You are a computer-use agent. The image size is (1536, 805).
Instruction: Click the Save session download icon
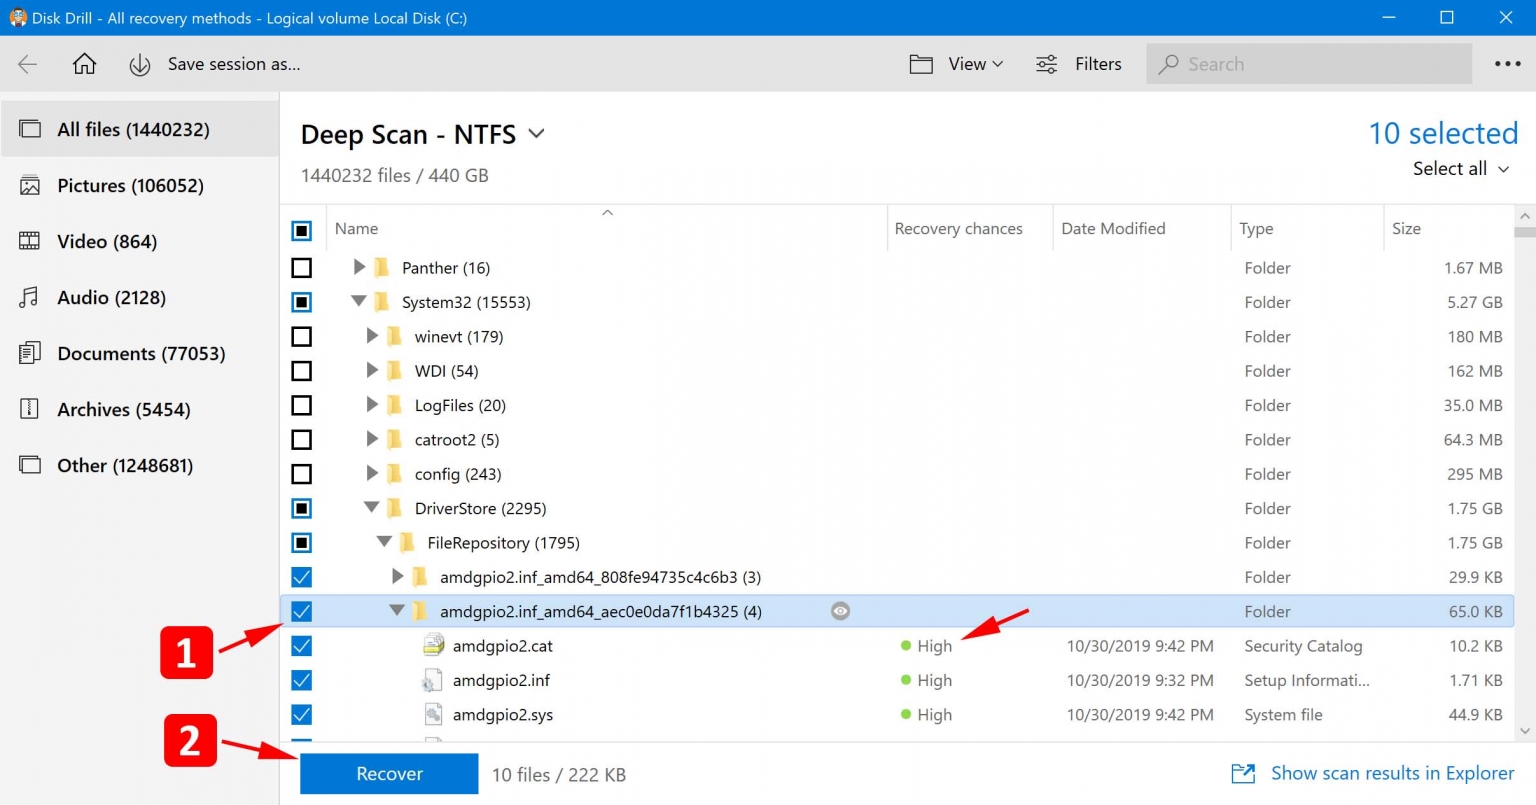coord(140,65)
